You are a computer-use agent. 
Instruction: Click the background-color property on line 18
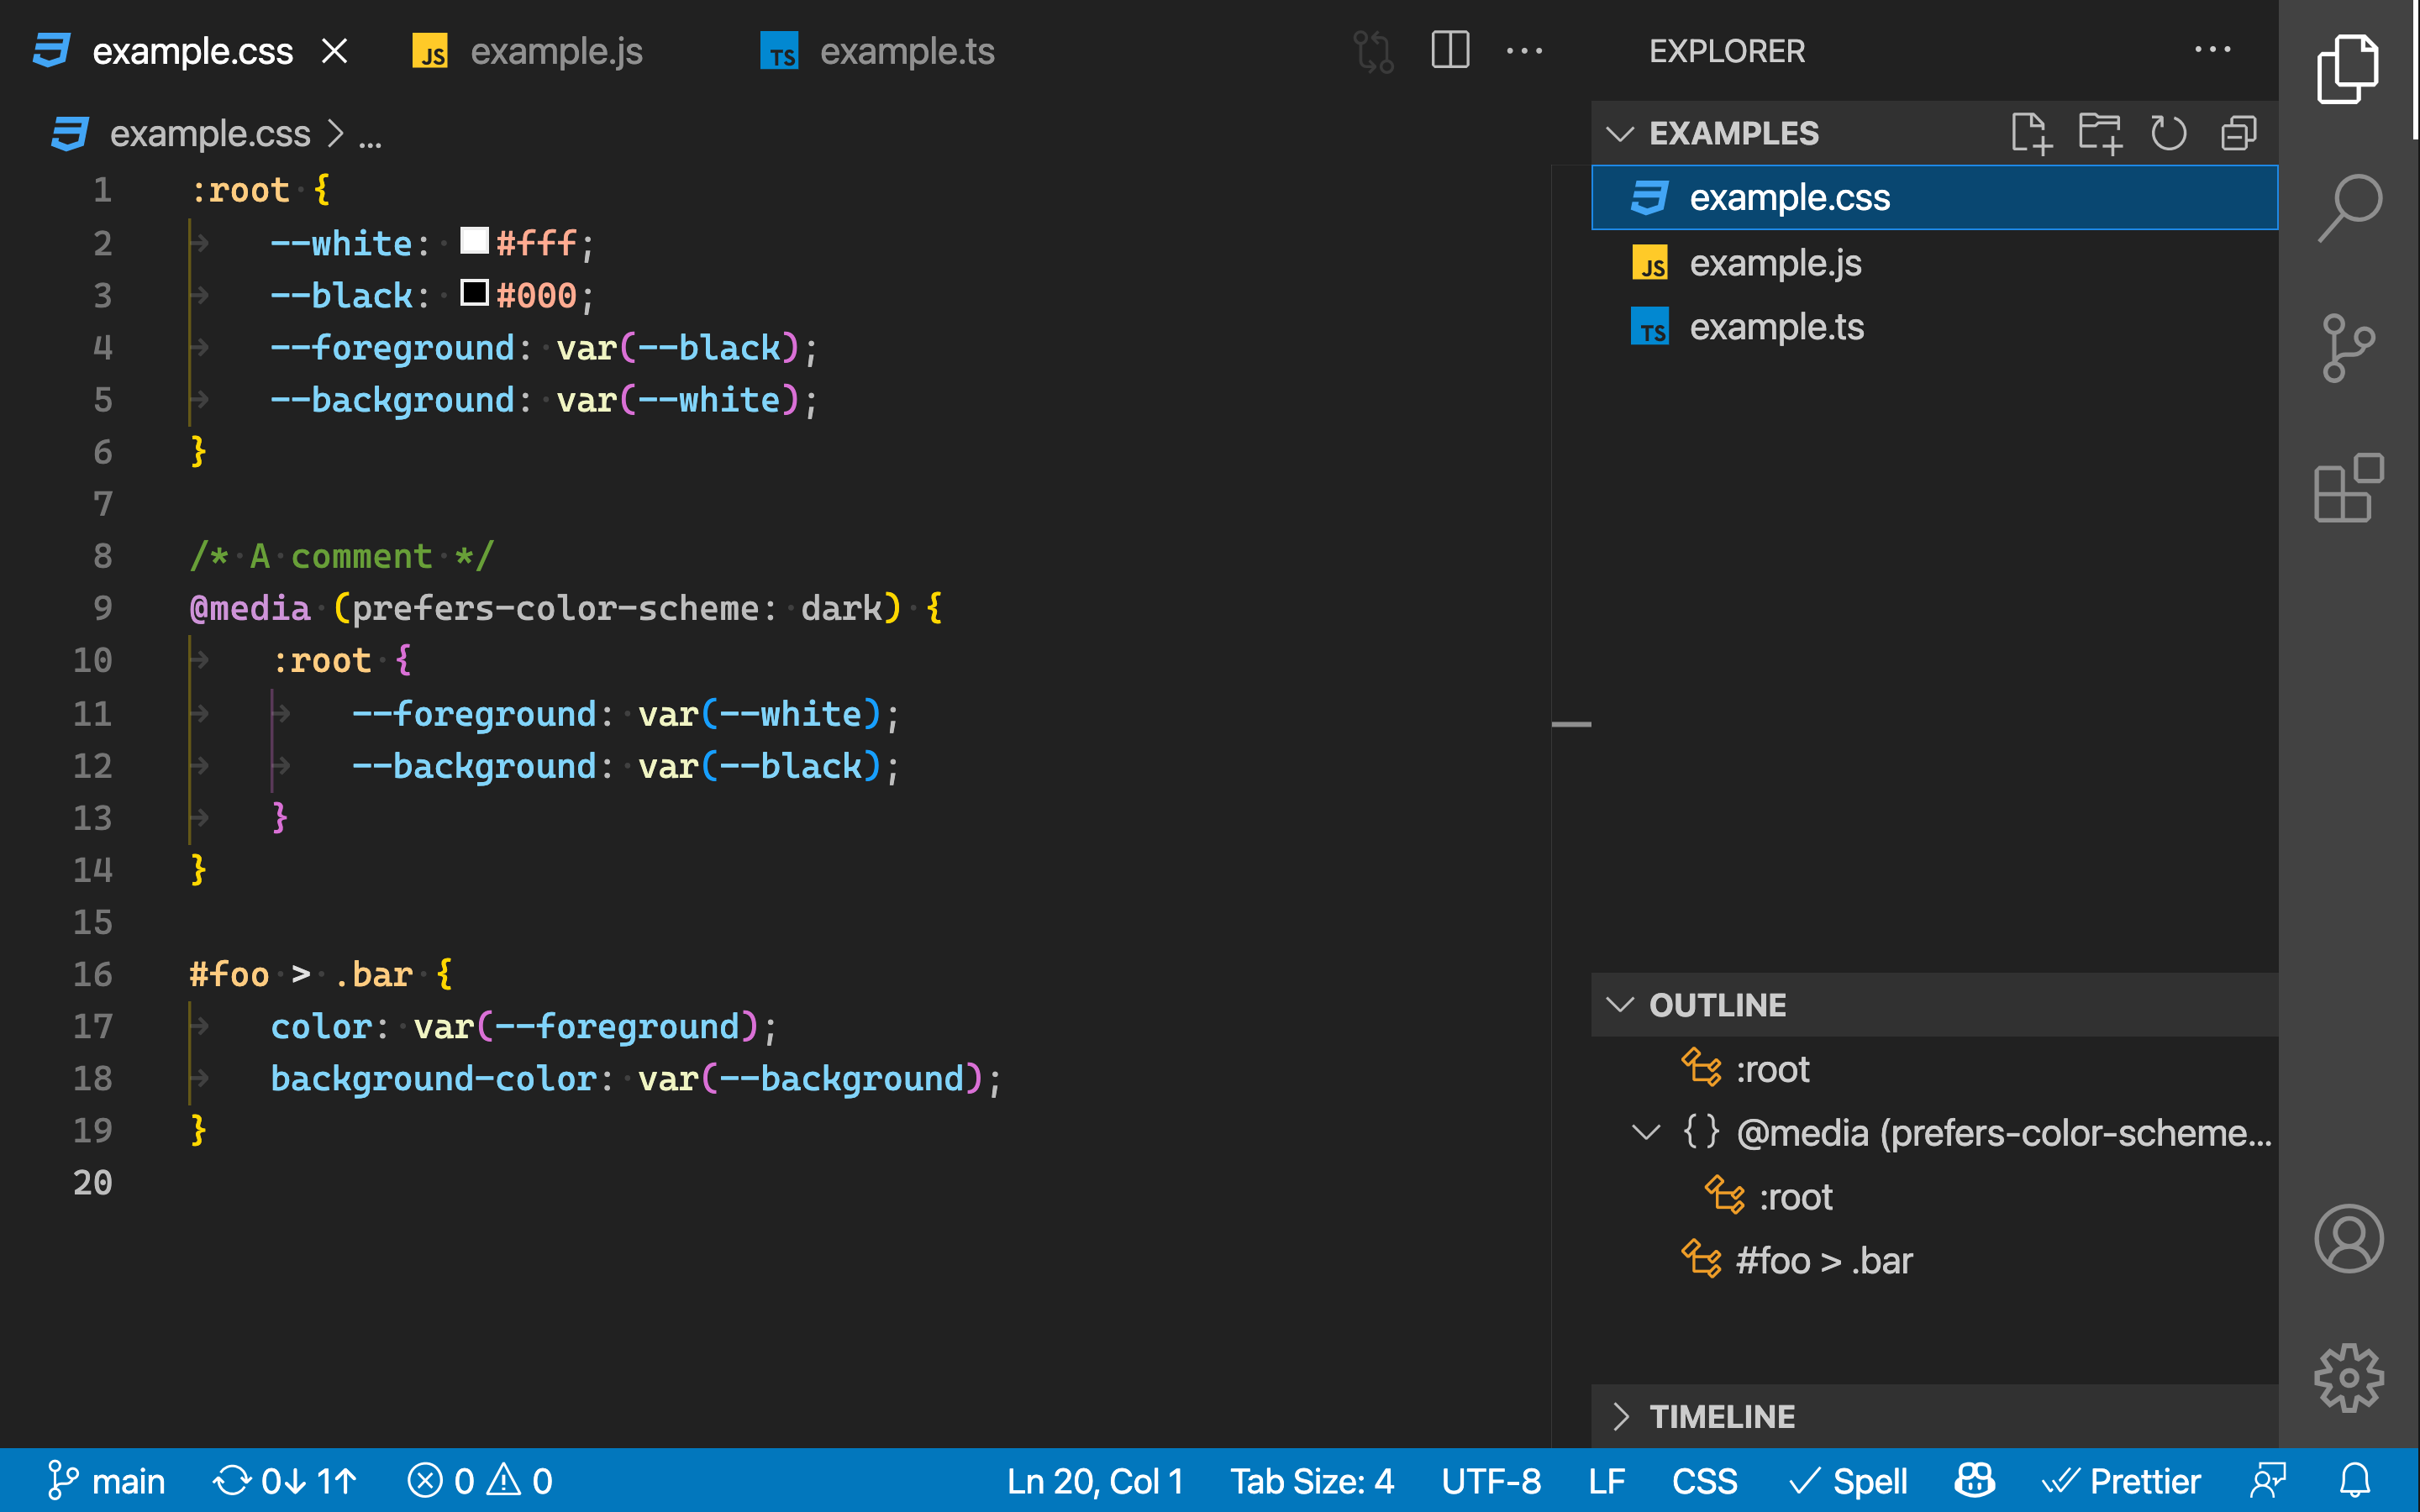(x=434, y=1078)
